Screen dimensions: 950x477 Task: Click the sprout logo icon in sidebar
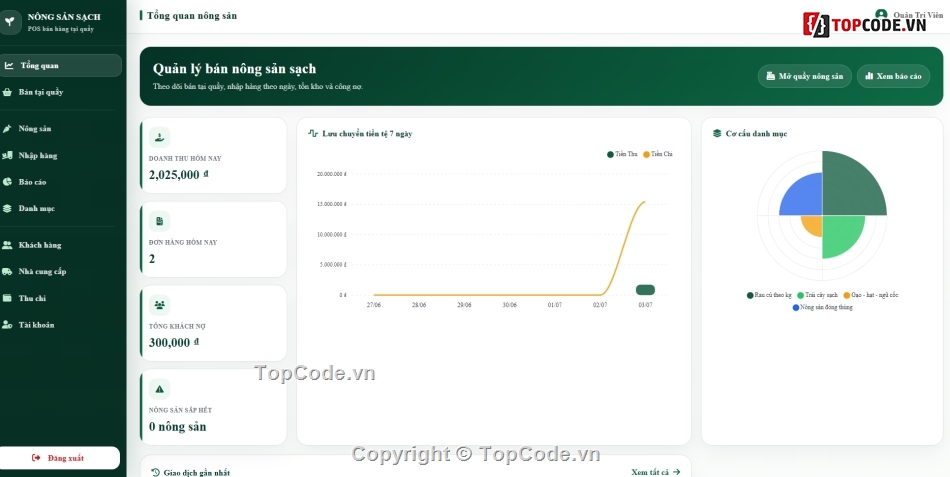[9, 22]
